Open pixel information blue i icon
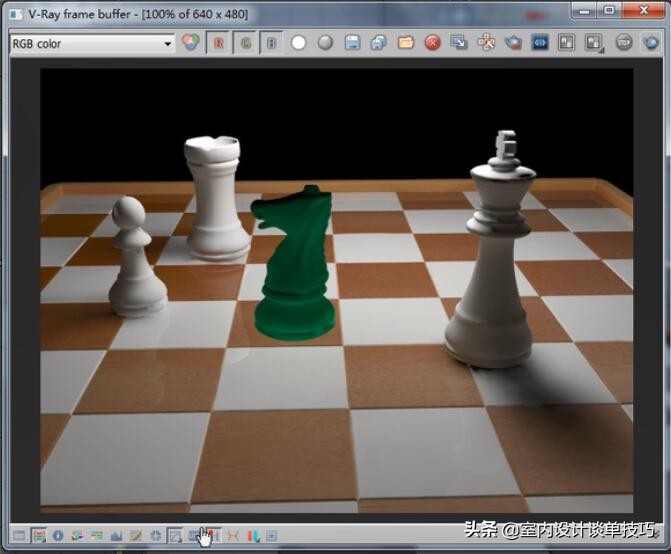The height and width of the screenshot is (554, 671). 58,535
